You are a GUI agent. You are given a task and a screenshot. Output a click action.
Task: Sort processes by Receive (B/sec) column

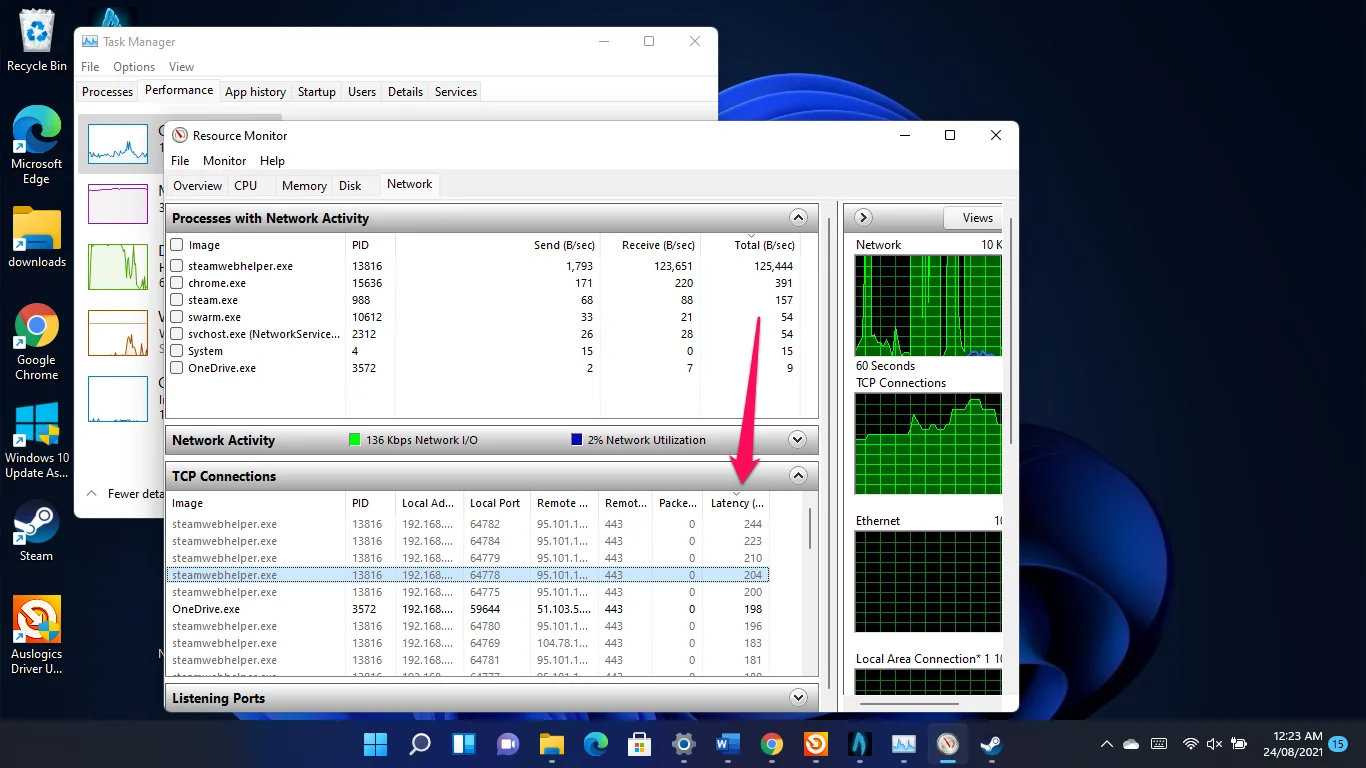(649, 245)
